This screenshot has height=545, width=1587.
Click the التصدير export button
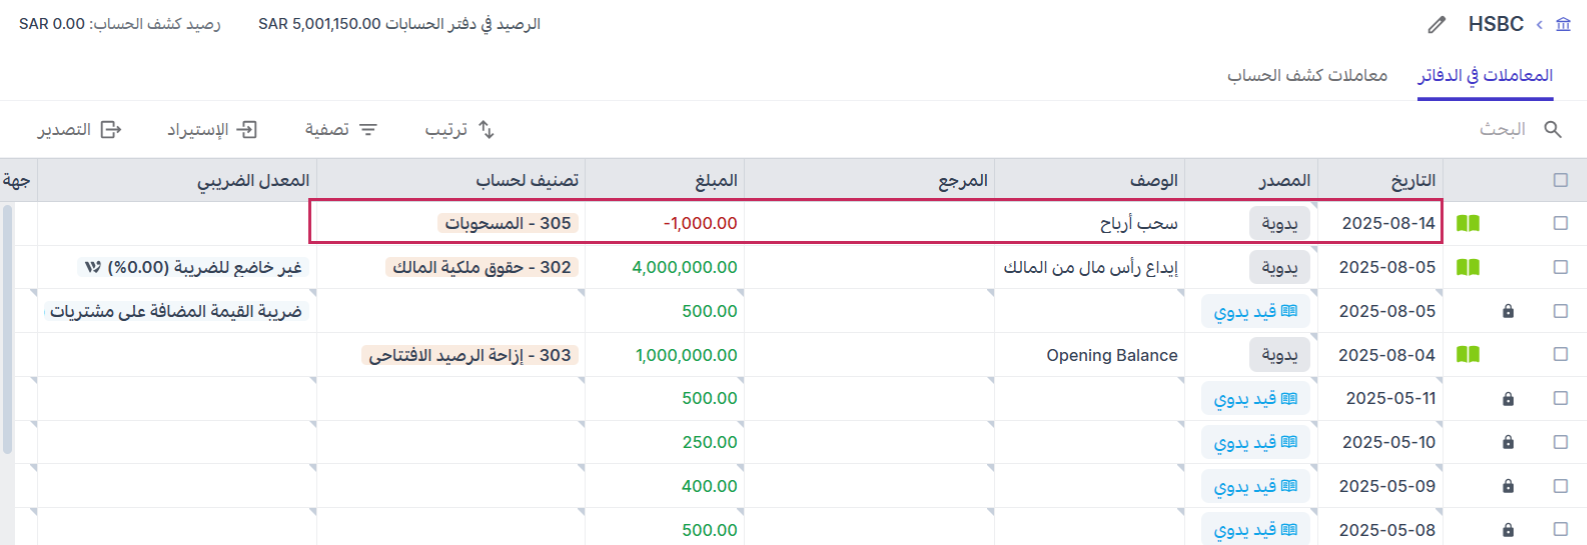[x=80, y=129]
